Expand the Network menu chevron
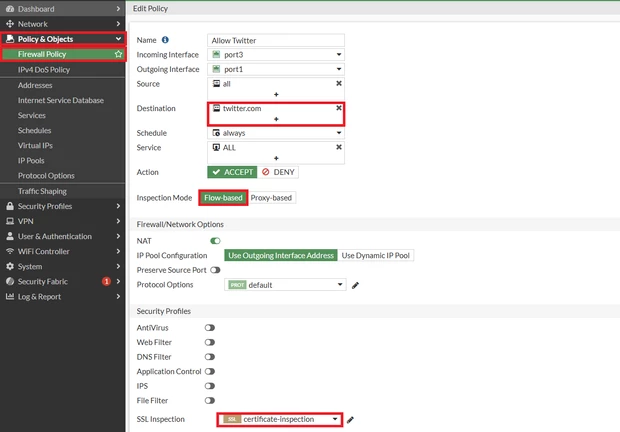The width and height of the screenshot is (620, 432). (x=118, y=24)
